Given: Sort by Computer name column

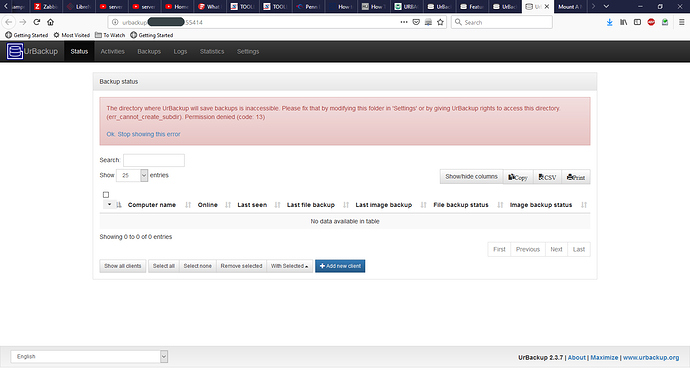Looking at the screenshot, I should [x=152, y=205].
